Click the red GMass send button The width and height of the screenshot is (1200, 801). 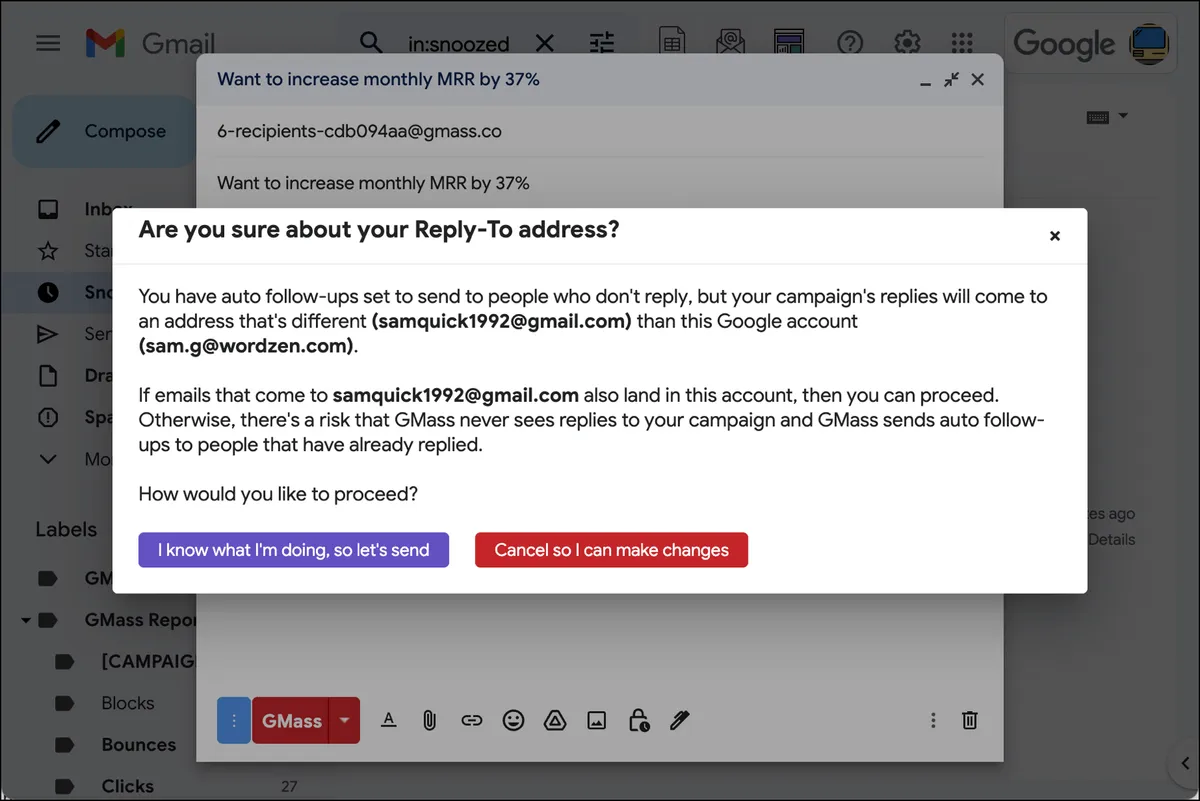pos(291,720)
